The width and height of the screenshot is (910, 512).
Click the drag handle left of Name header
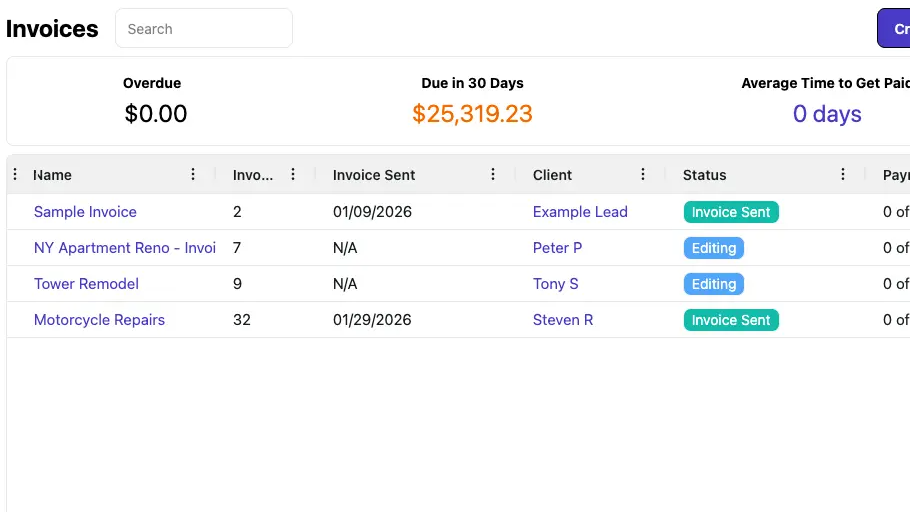tap(15, 175)
